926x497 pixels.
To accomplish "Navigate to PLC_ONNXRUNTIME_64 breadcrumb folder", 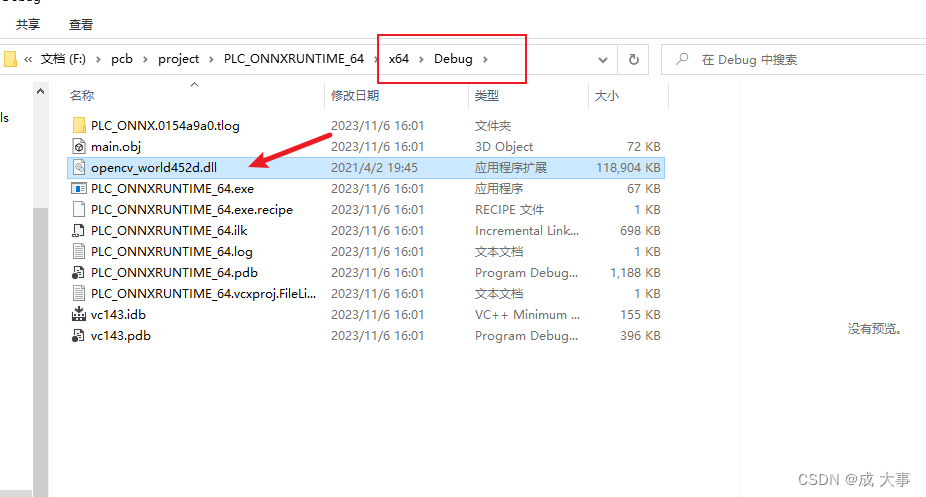I will click(x=294, y=59).
